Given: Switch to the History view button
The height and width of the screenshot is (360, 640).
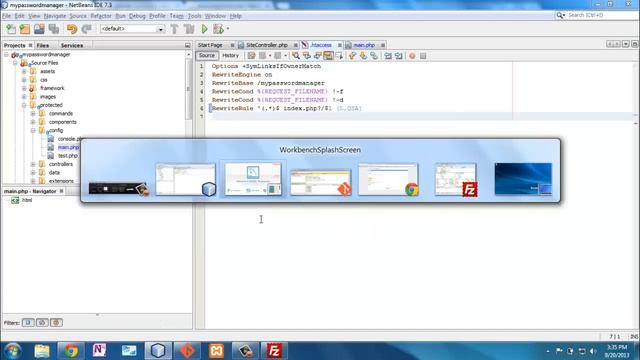Looking at the screenshot, I should (231, 56).
